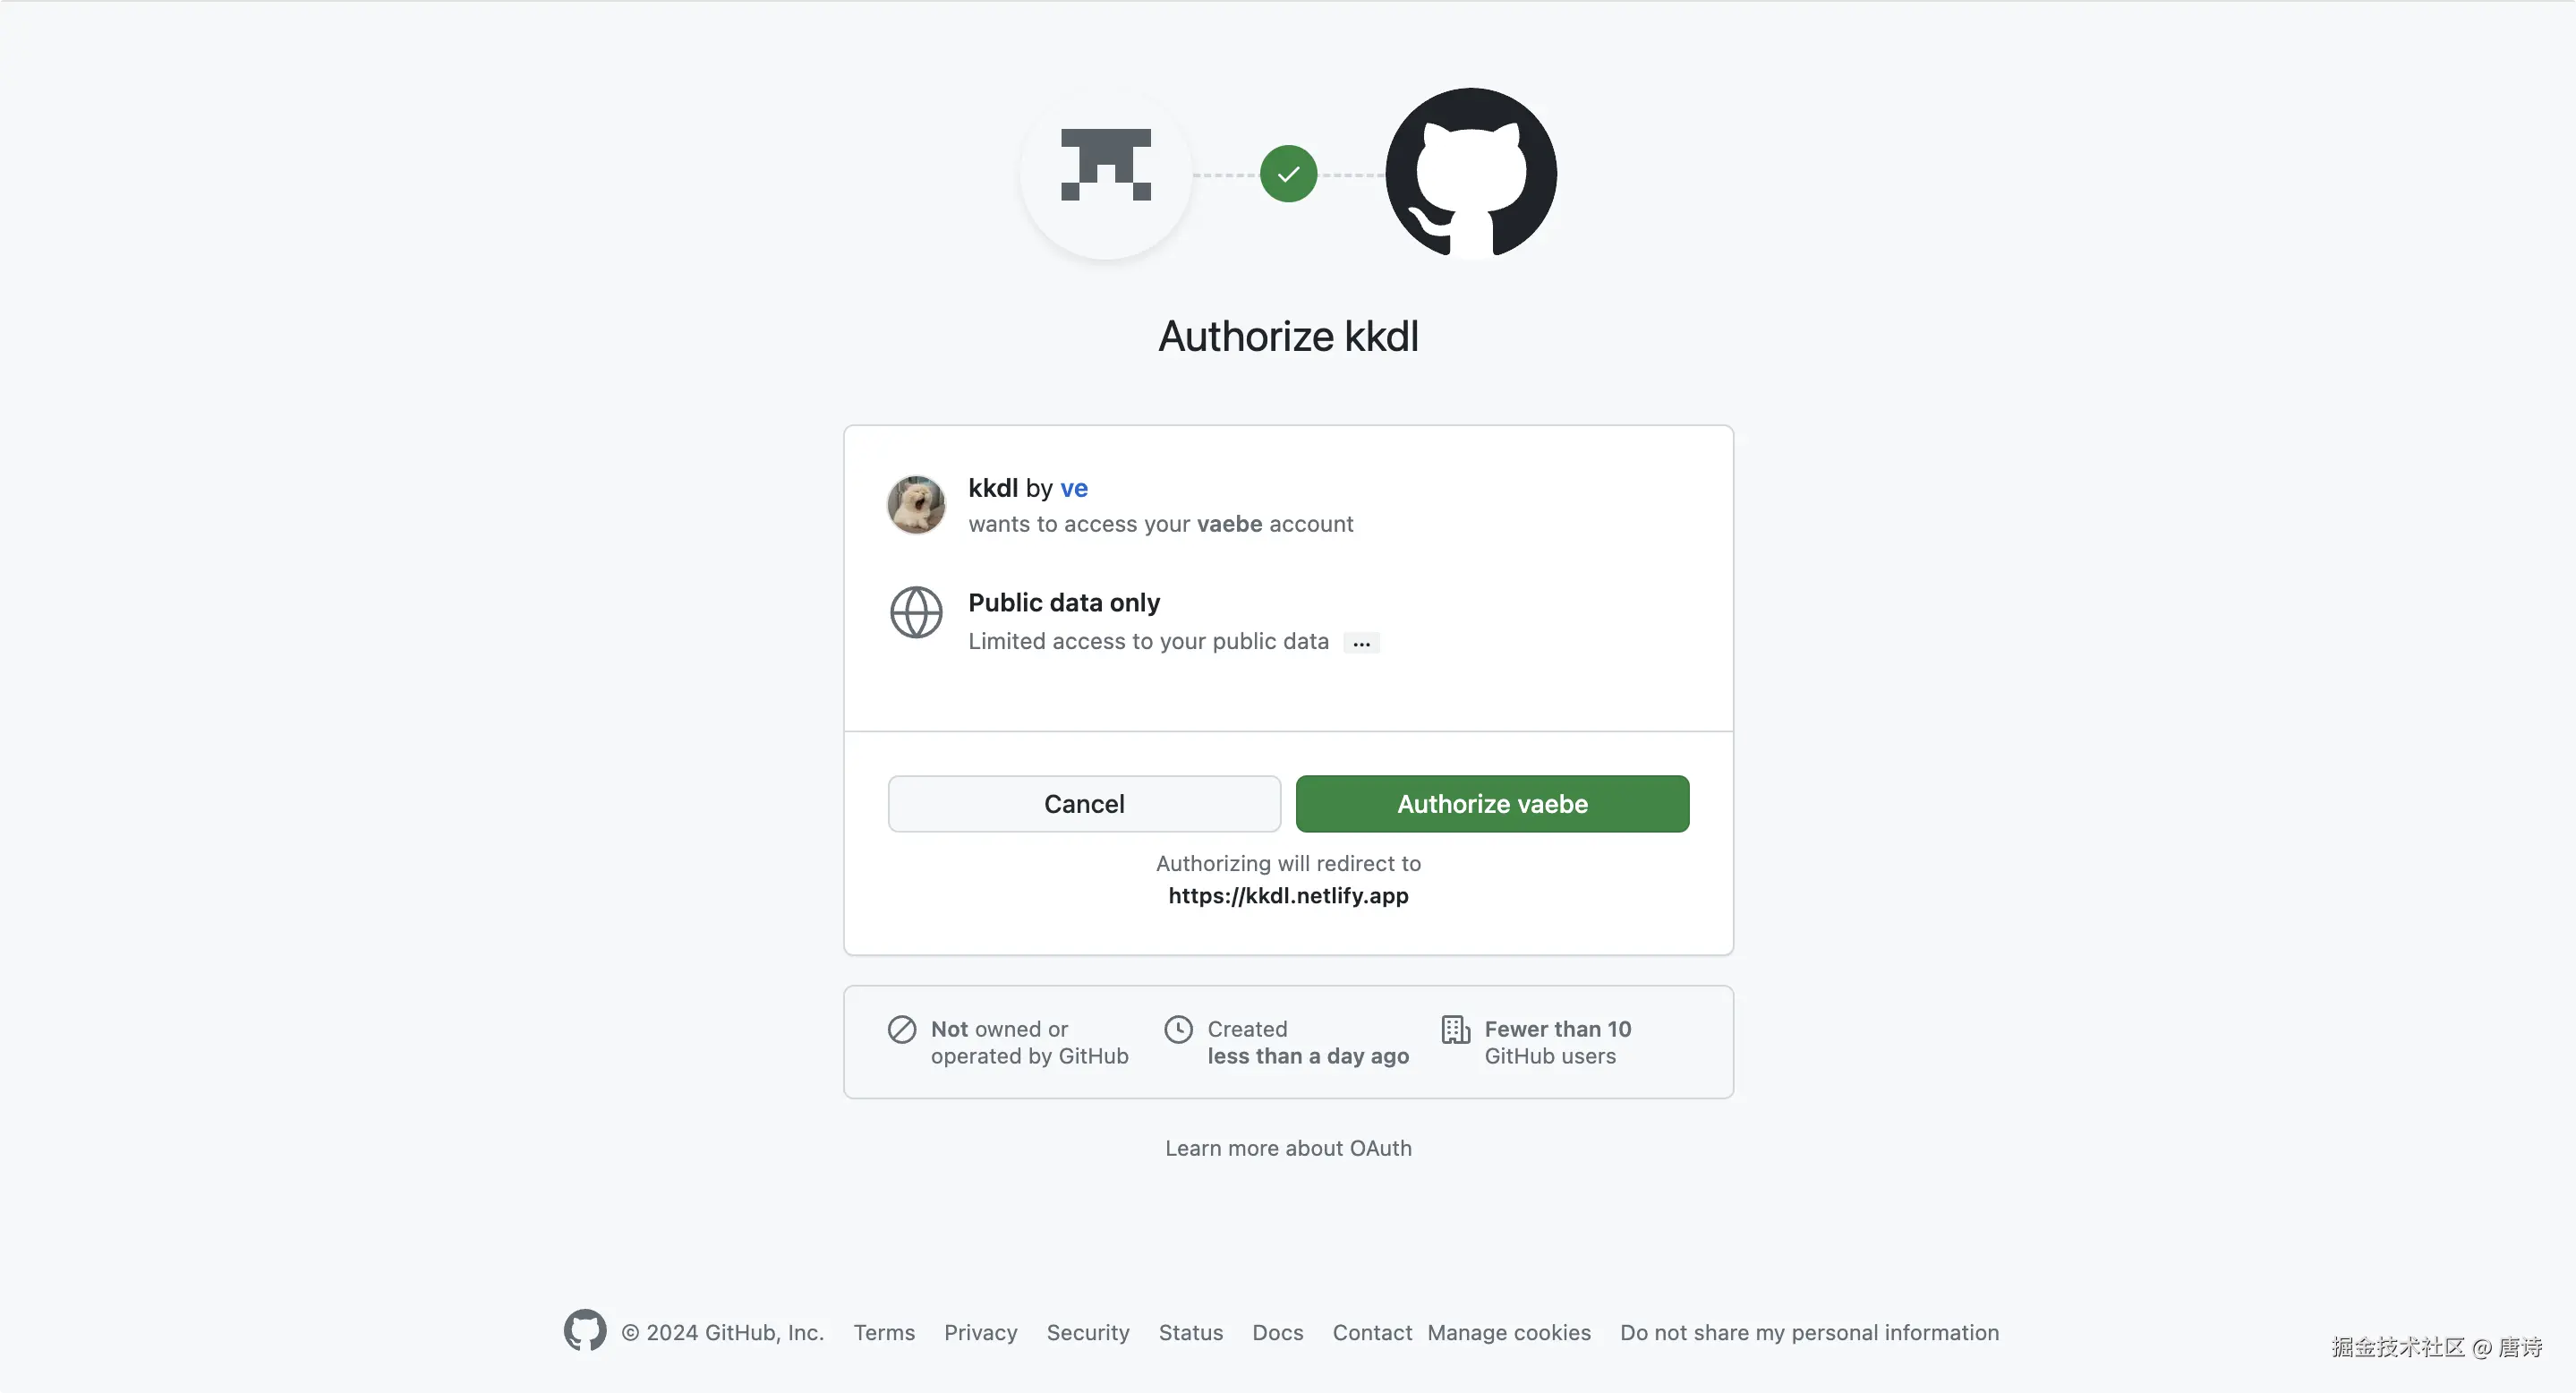Open the Privacy footer link
The width and height of the screenshot is (2576, 1393).
click(980, 1333)
